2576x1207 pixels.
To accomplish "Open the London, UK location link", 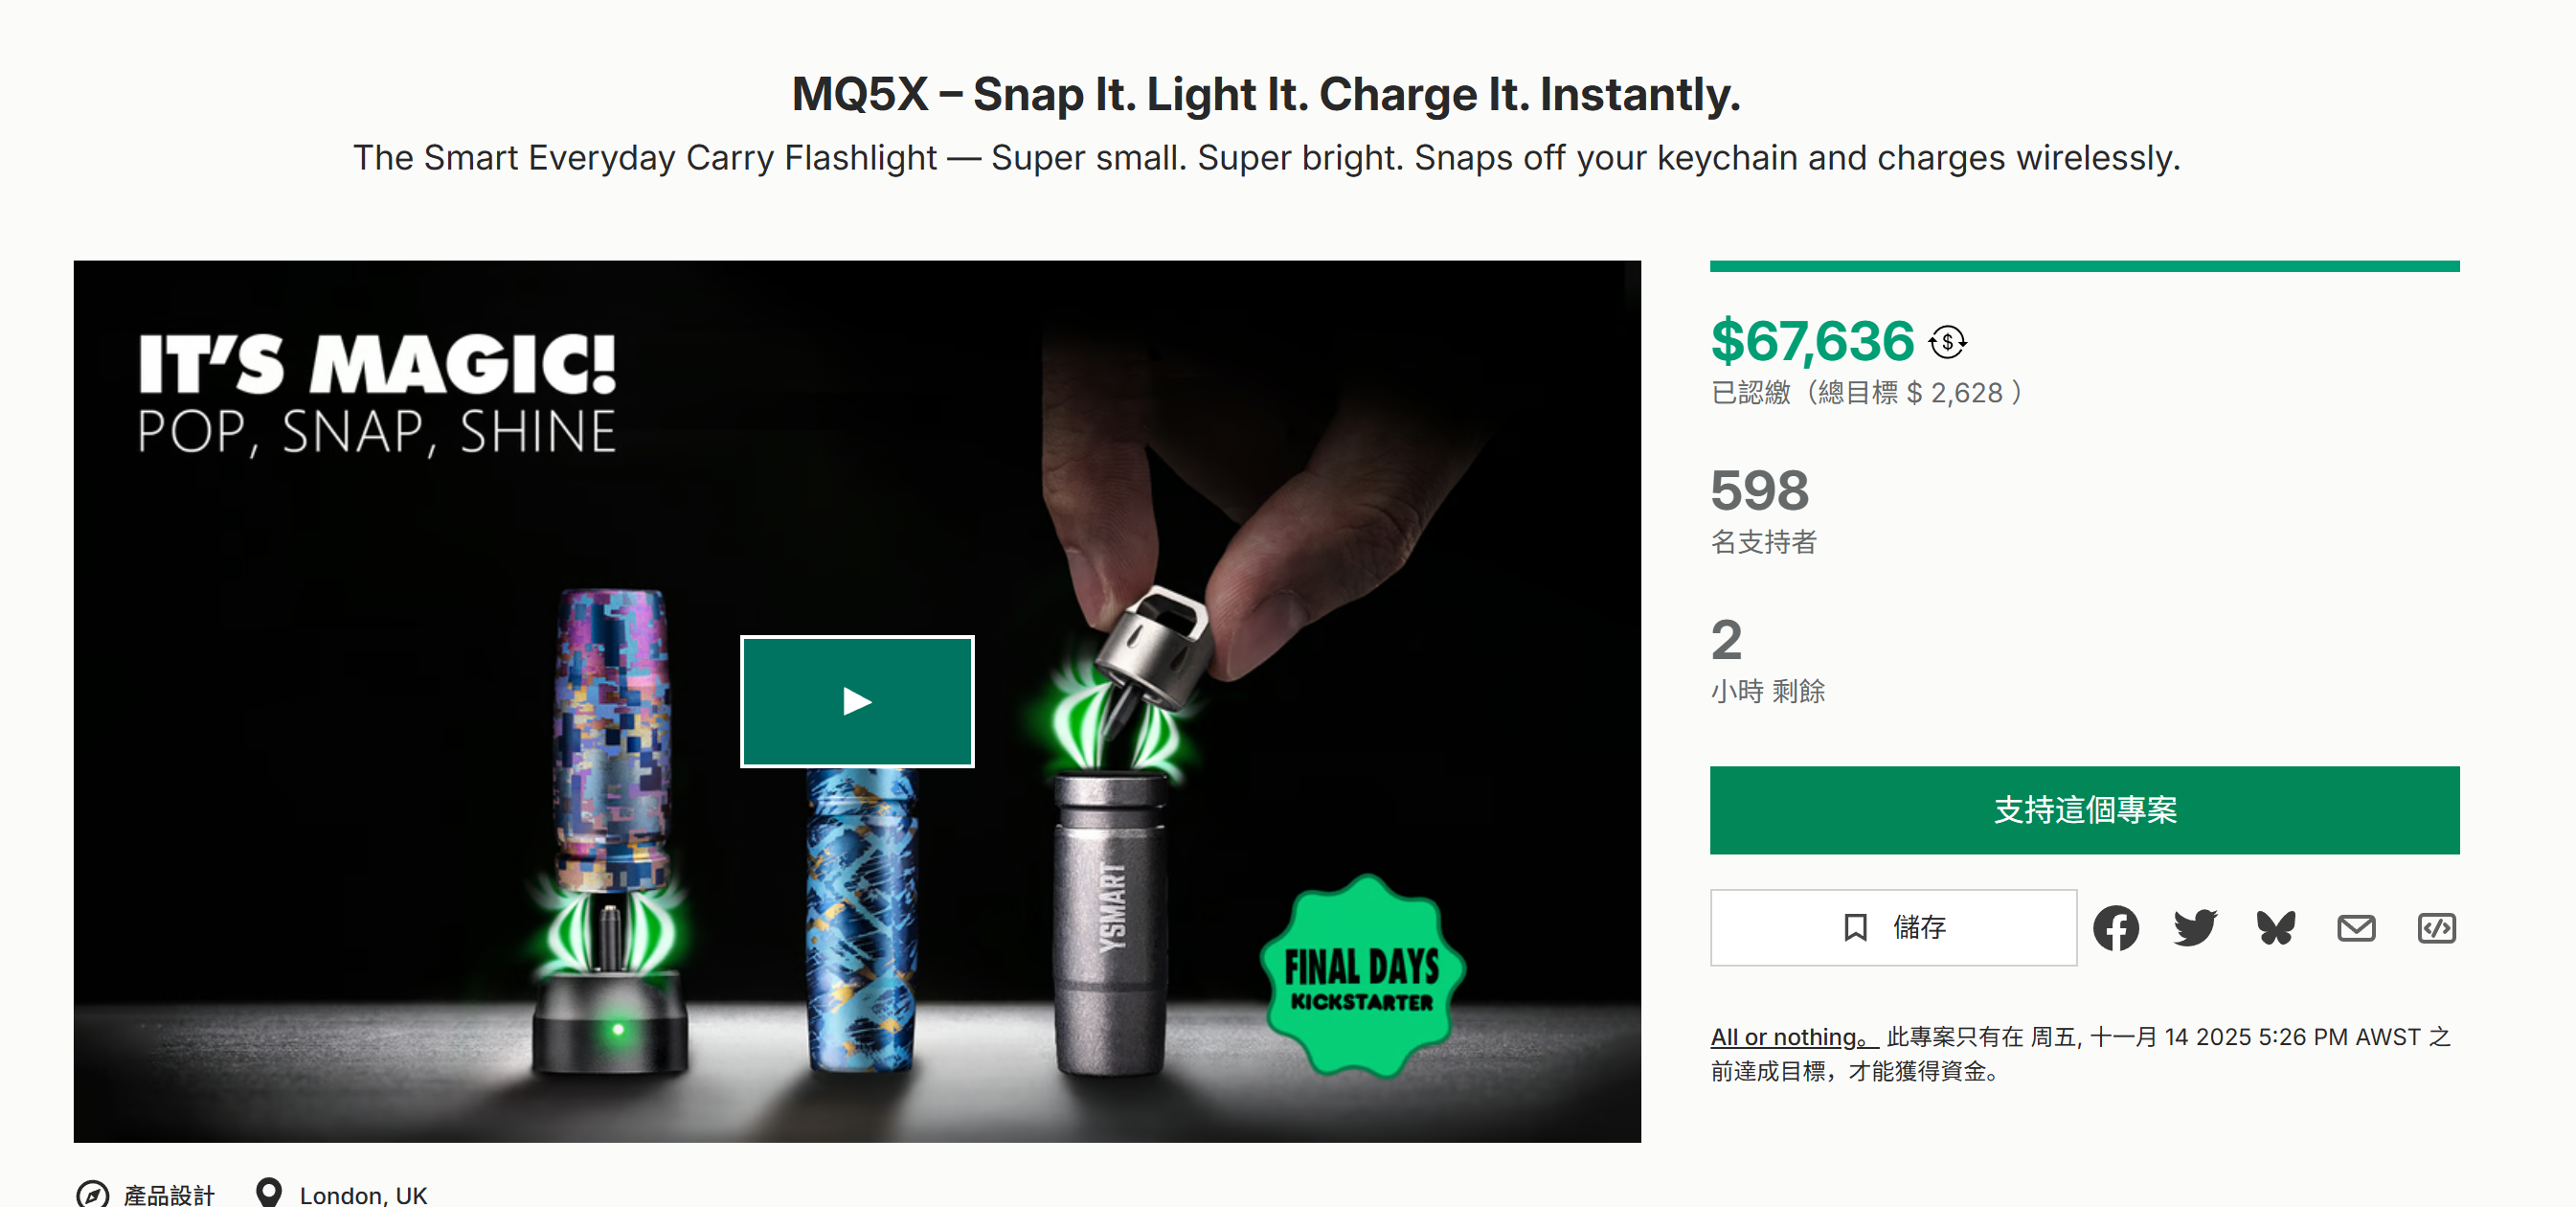I will (x=363, y=1195).
